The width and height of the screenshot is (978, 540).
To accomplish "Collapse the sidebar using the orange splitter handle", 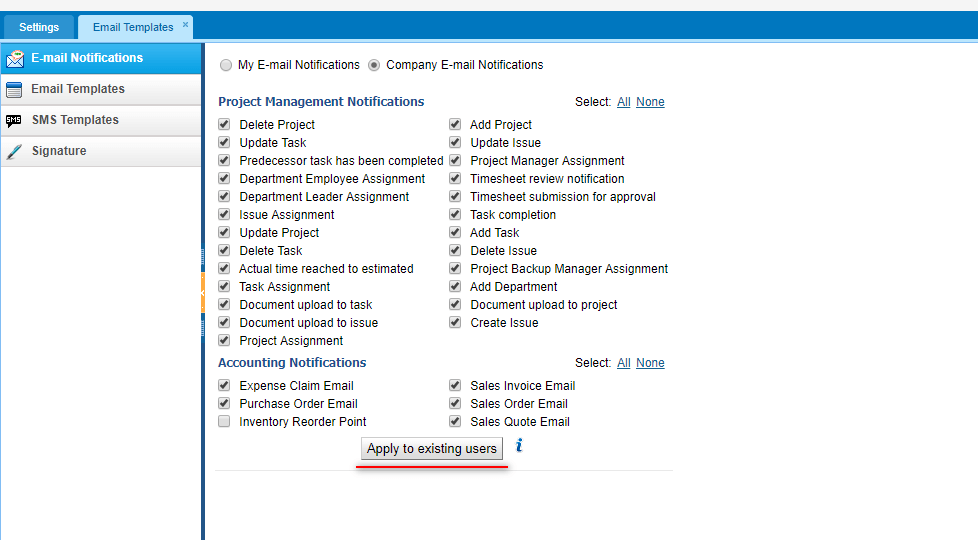I will [x=203, y=292].
